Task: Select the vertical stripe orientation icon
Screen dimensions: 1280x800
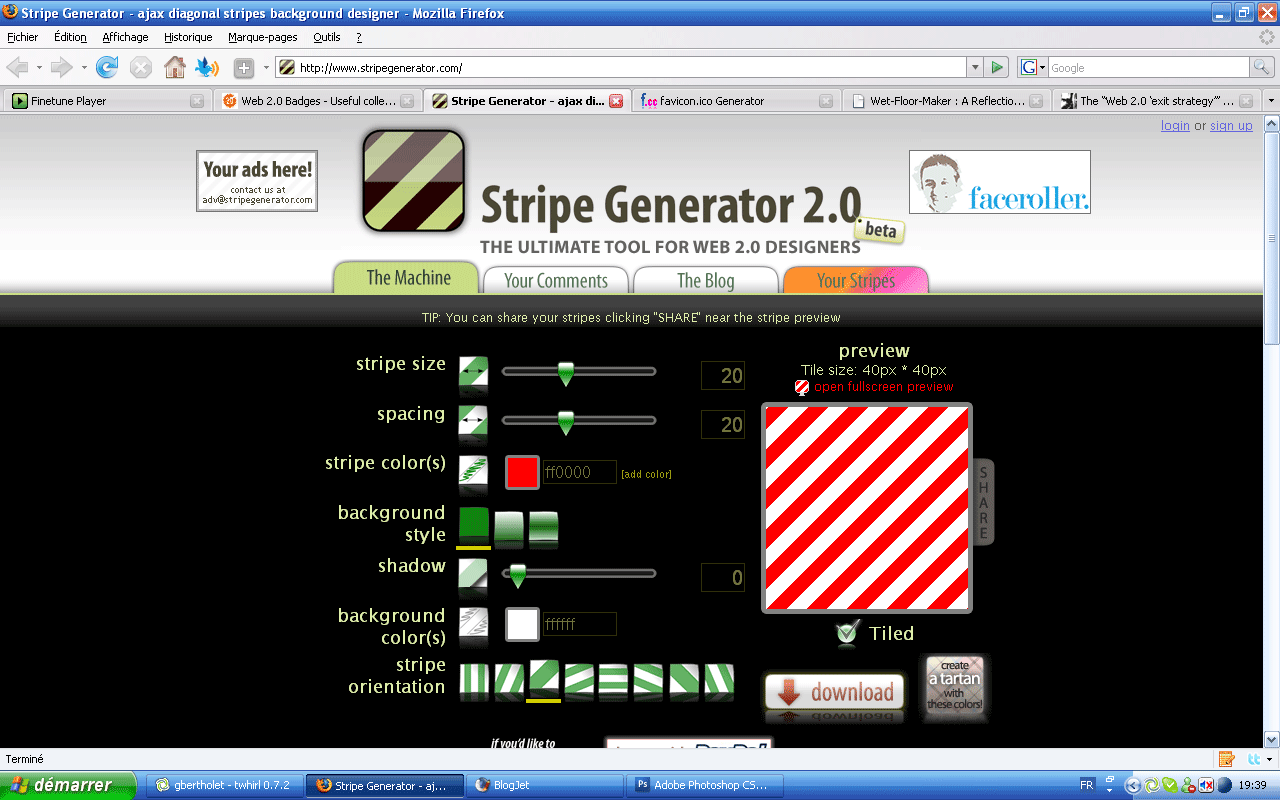Action: point(474,682)
